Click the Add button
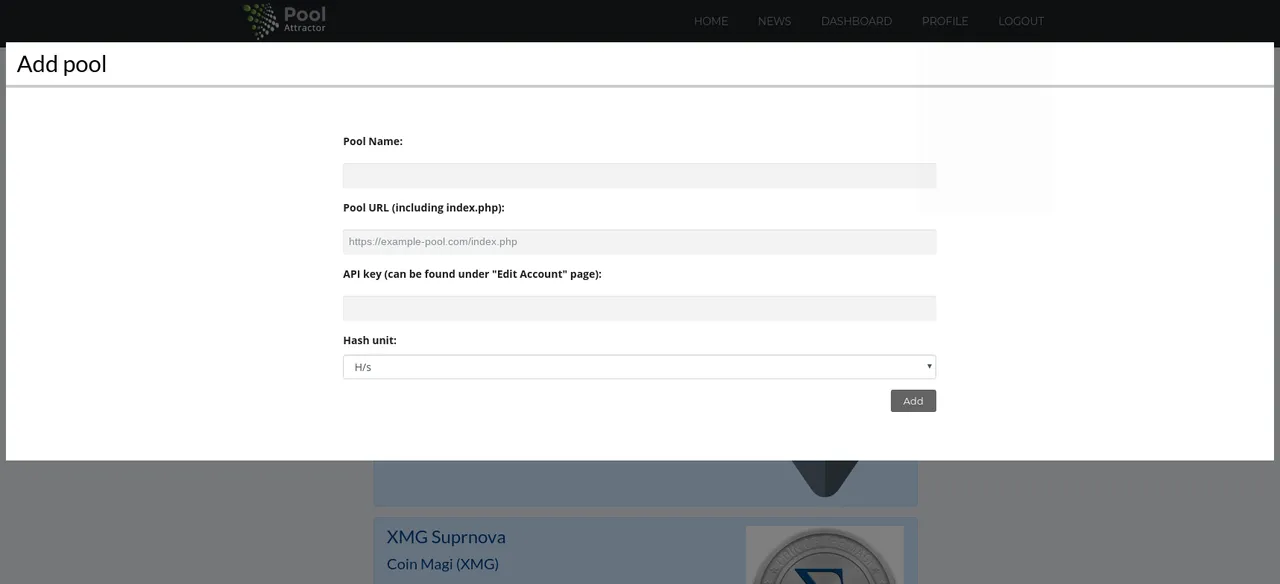This screenshot has width=1280, height=584. (x=913, y=401)
